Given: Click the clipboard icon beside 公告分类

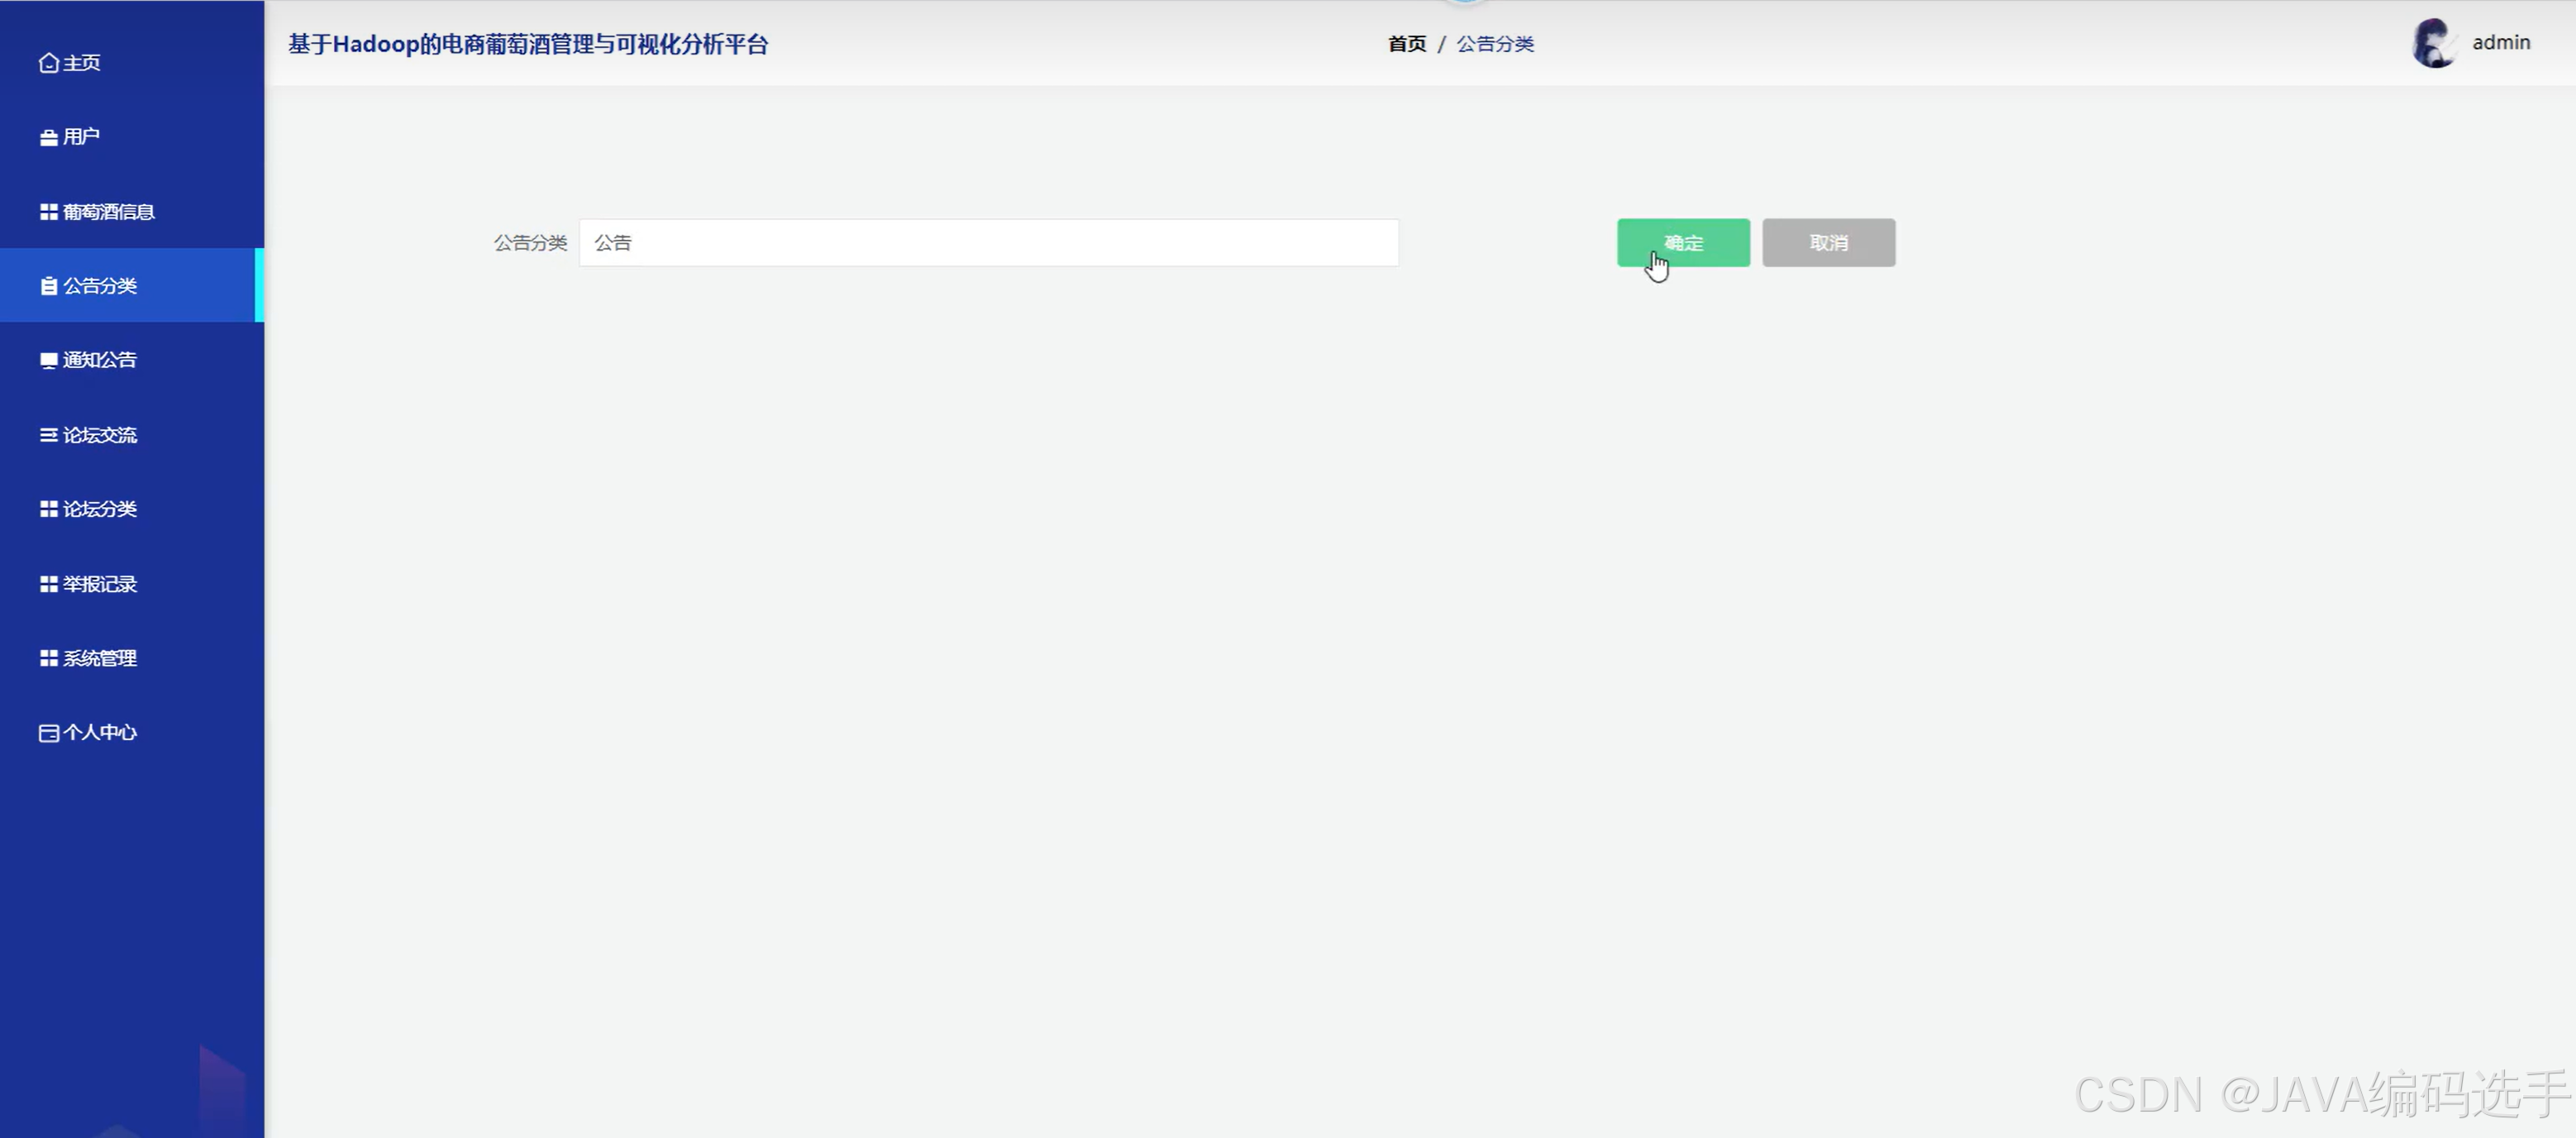Looking at the screenshot, I should pyautogui.click(x=48, y=286).
